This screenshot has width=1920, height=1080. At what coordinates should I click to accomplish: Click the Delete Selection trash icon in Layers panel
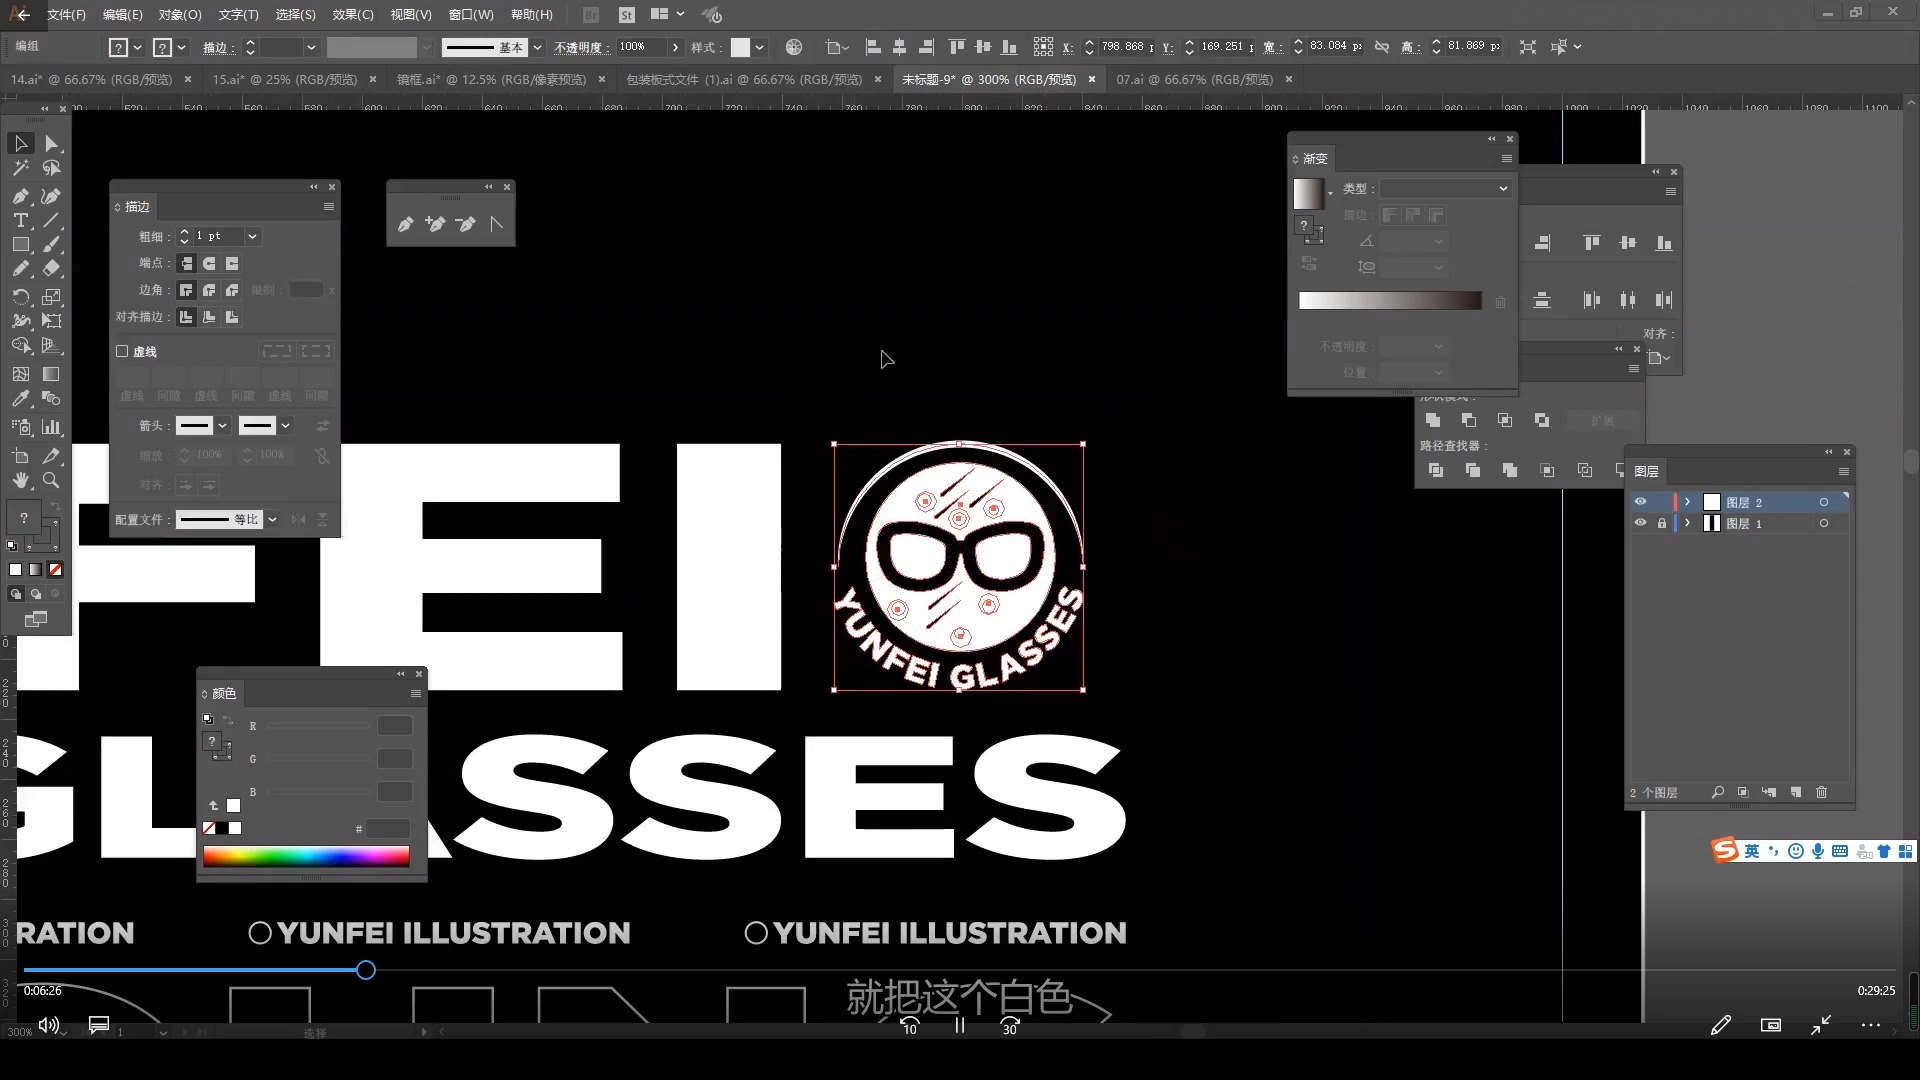[x=1821, y=792]
